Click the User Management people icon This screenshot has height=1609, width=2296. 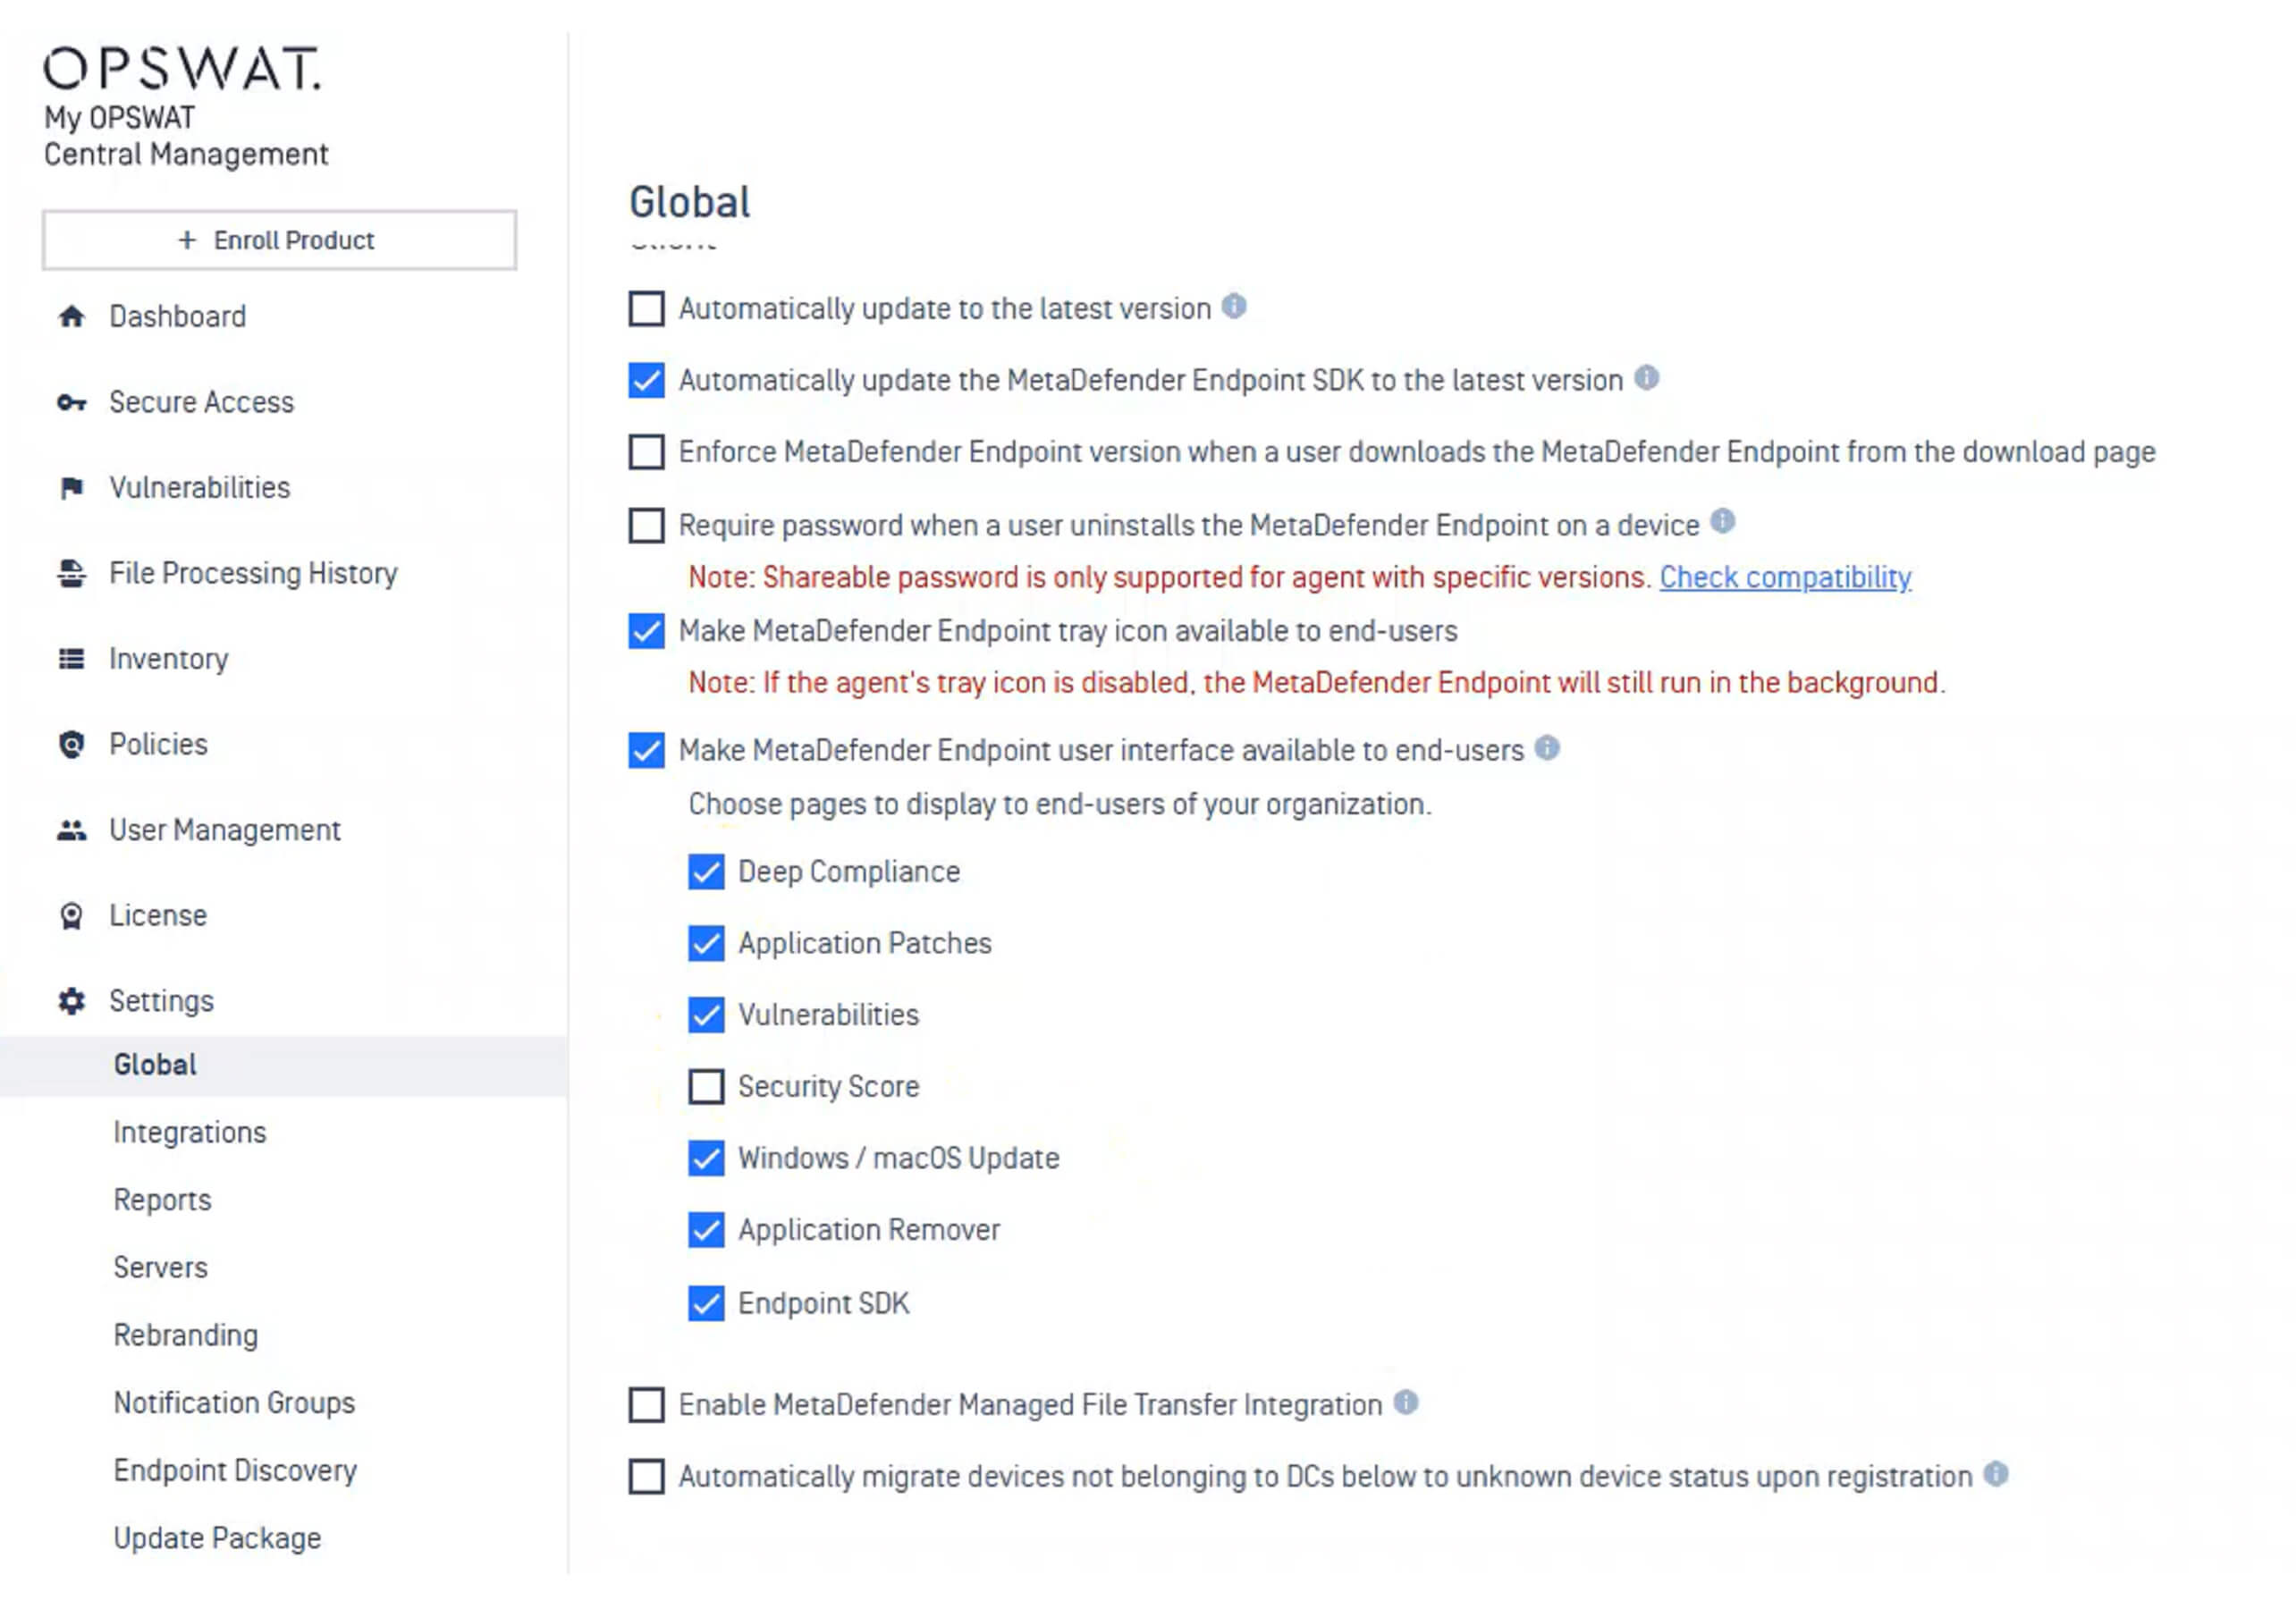(x=71, y=830)
